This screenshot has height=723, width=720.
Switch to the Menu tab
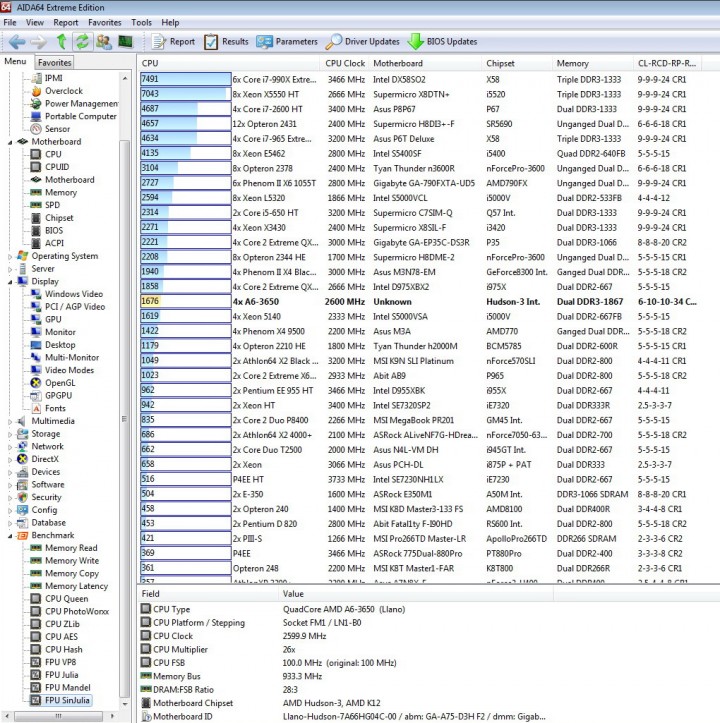[x=15, y=61]
